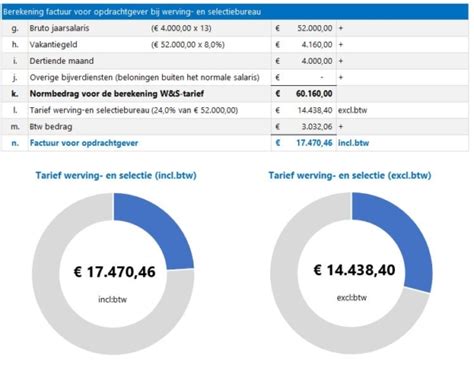Select formula '(€ 52.000,00 x 8,0%)'
Viewport: 474px width, 368px height.
coord(188,45)
